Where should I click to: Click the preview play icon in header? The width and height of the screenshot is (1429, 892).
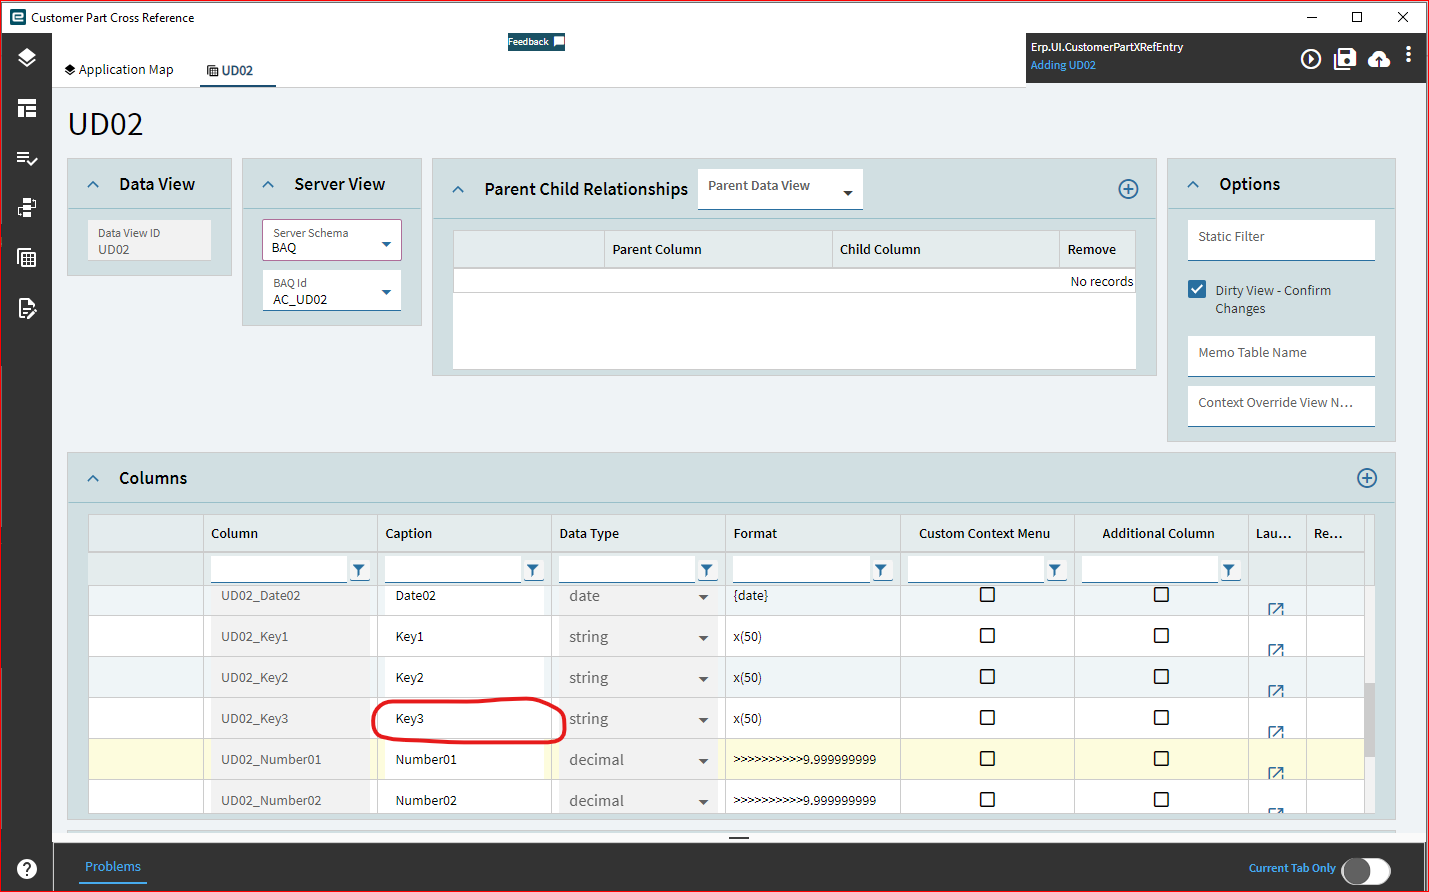(1310, 59)
